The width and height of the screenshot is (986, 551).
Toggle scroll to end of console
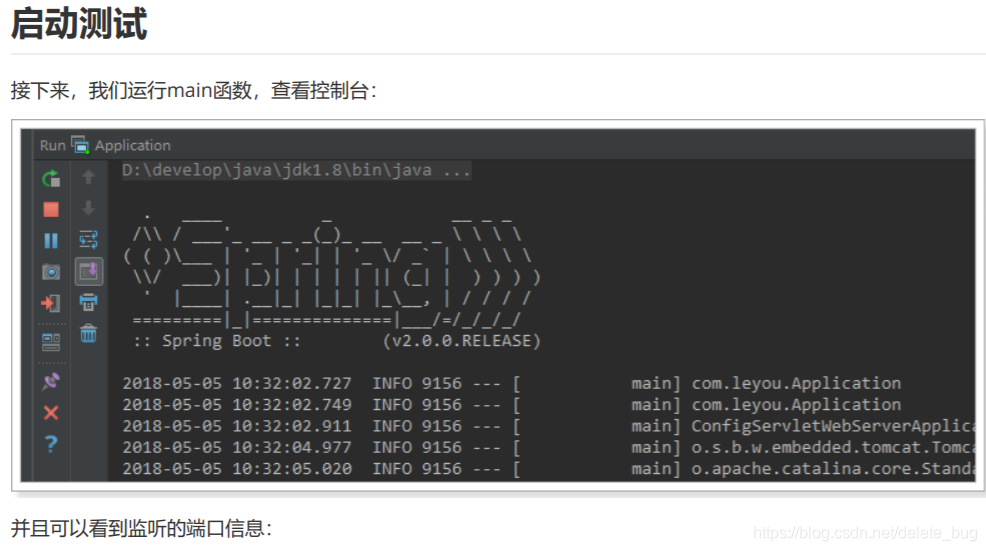coord(89,271)
